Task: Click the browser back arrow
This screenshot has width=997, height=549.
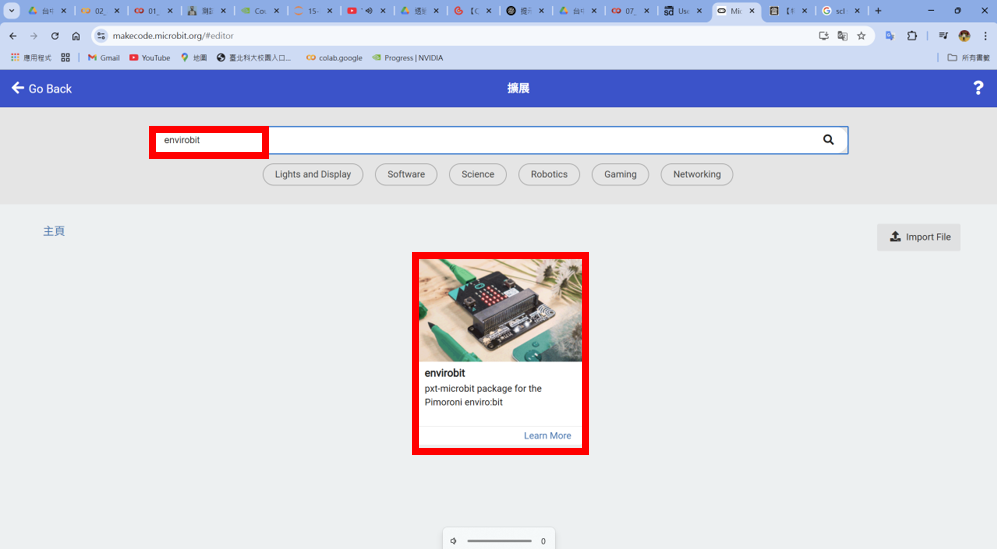Action: coord(13,36)
